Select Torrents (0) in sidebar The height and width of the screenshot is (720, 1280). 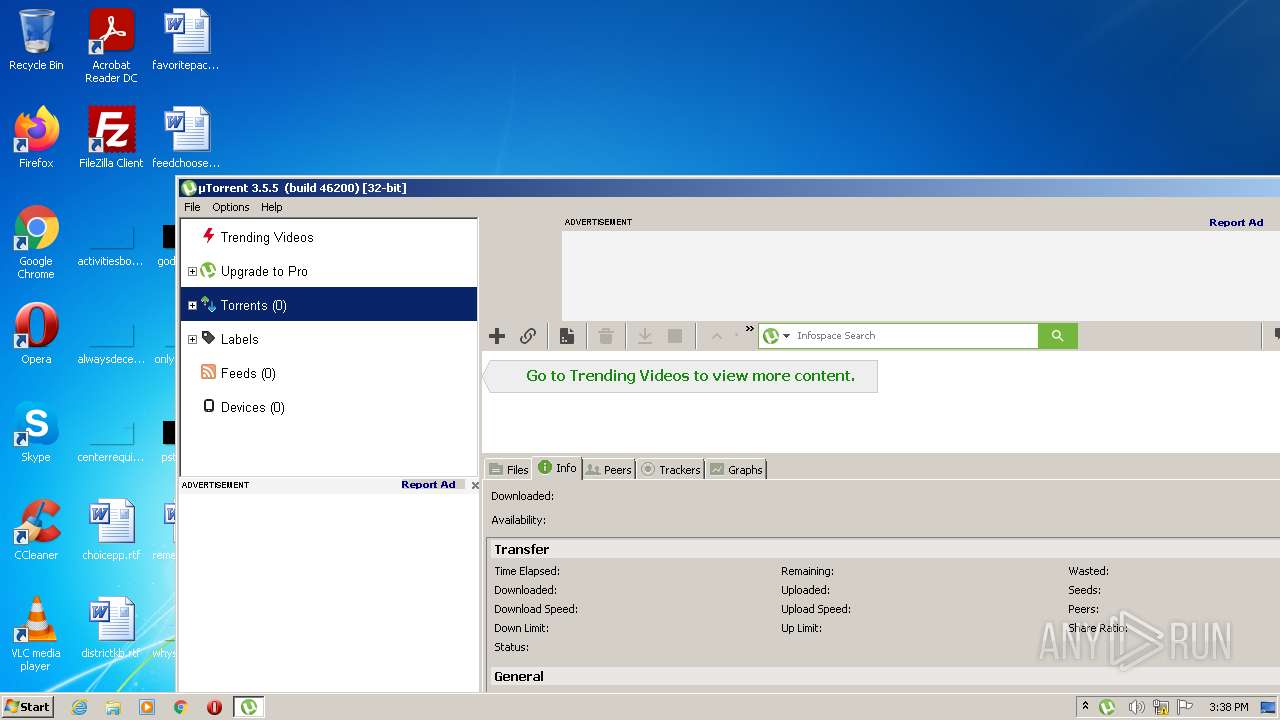point(329,305)
